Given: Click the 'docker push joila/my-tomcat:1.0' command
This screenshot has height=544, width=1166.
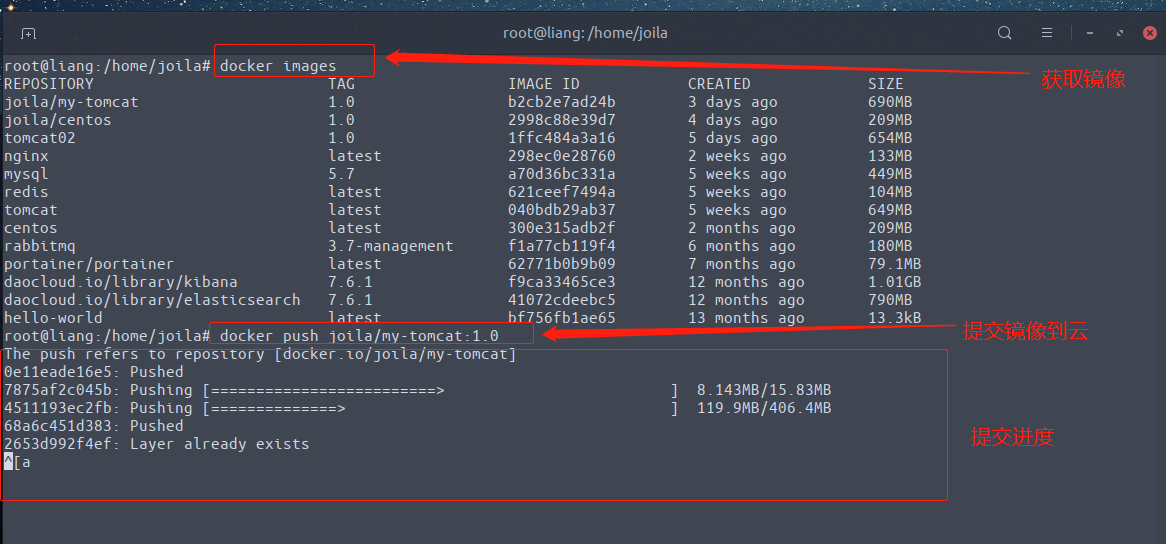Looking at the screenshot, I should click(x=358, y=335).
